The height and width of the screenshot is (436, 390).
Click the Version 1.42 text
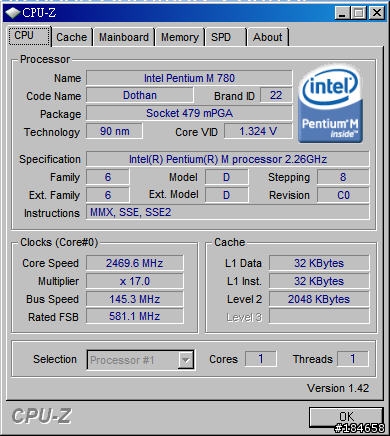[x=338, y=388]
